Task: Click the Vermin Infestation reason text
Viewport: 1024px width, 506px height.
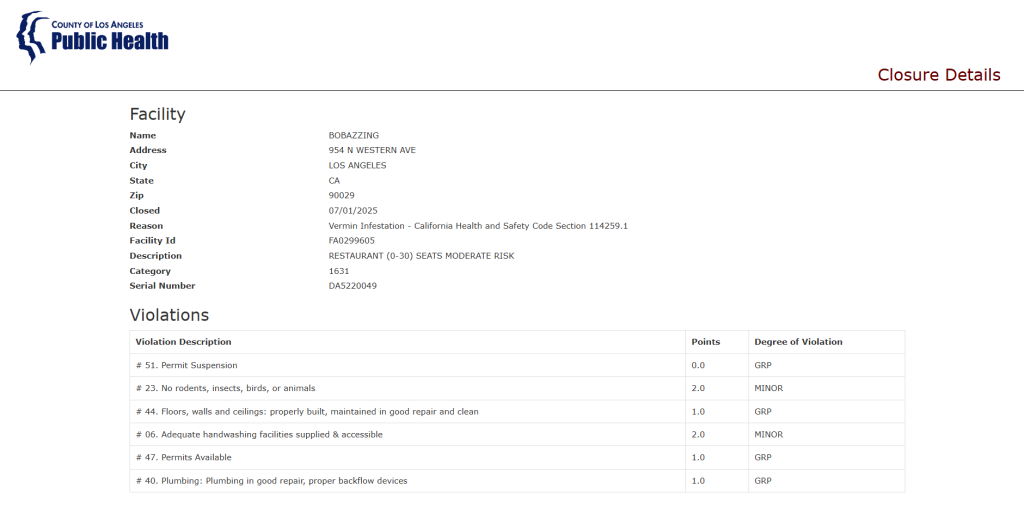Action: click(478, 226)
